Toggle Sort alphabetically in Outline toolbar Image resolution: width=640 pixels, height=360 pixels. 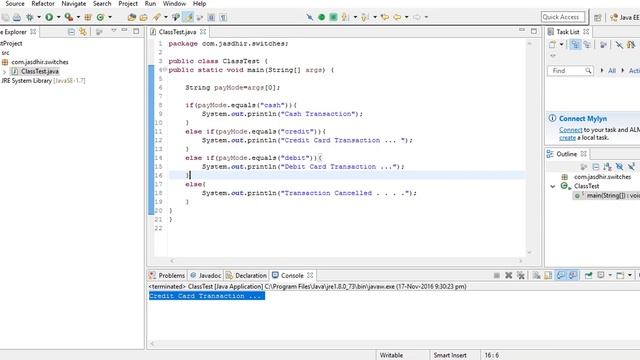click(x=607, y=167)
